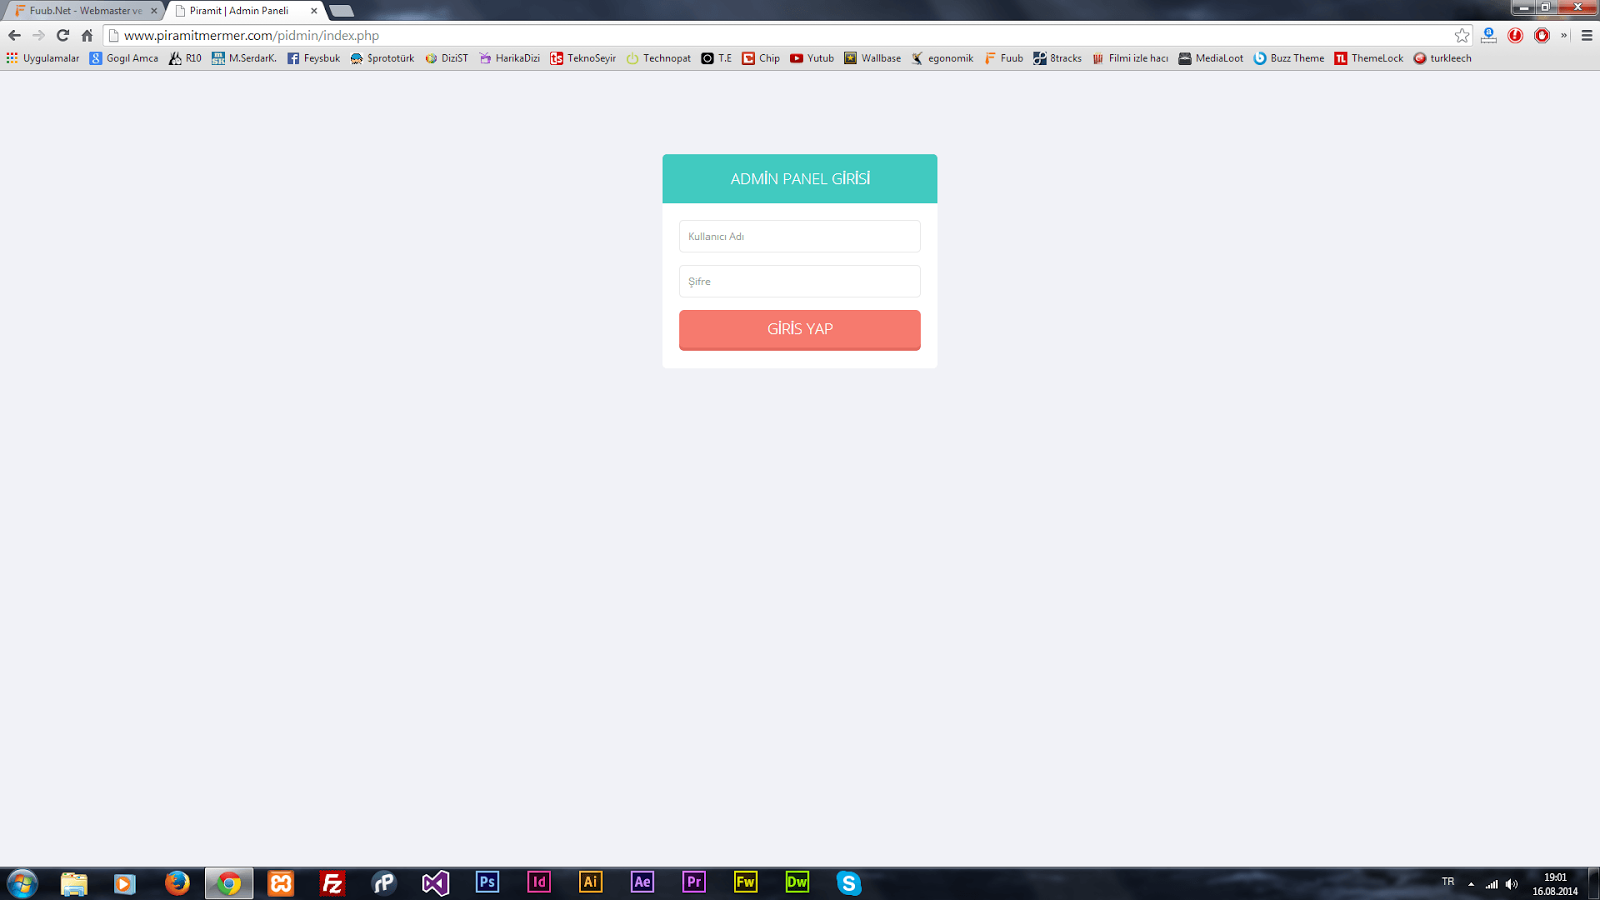Switch to the Fuub.Net browser tab
This screenshot has height=900, width=1600.
(x=80, y=11)
